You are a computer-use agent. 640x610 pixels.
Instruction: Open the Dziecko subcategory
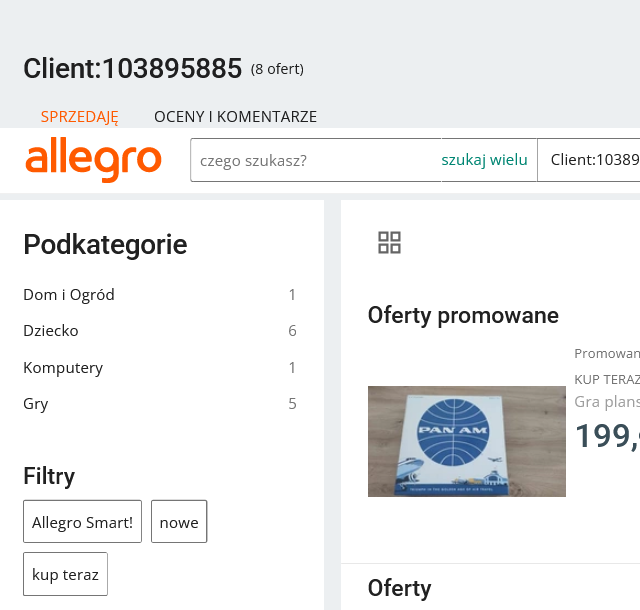pyautogui.click(x=51, y=331)
